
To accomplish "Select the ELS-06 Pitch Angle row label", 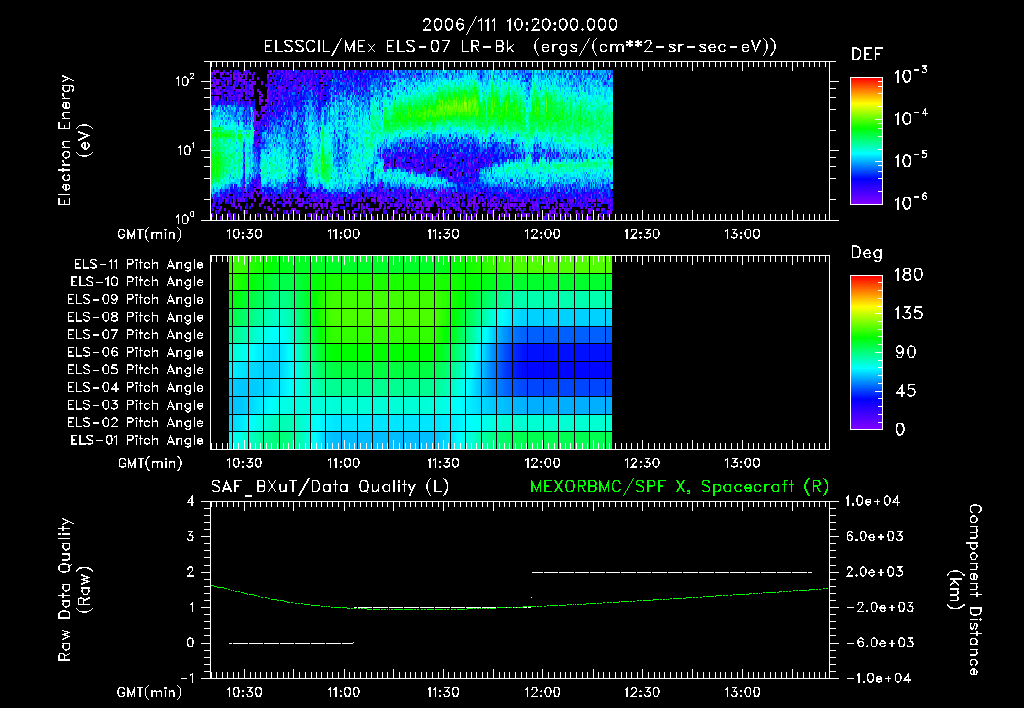I will click(136, 353).
